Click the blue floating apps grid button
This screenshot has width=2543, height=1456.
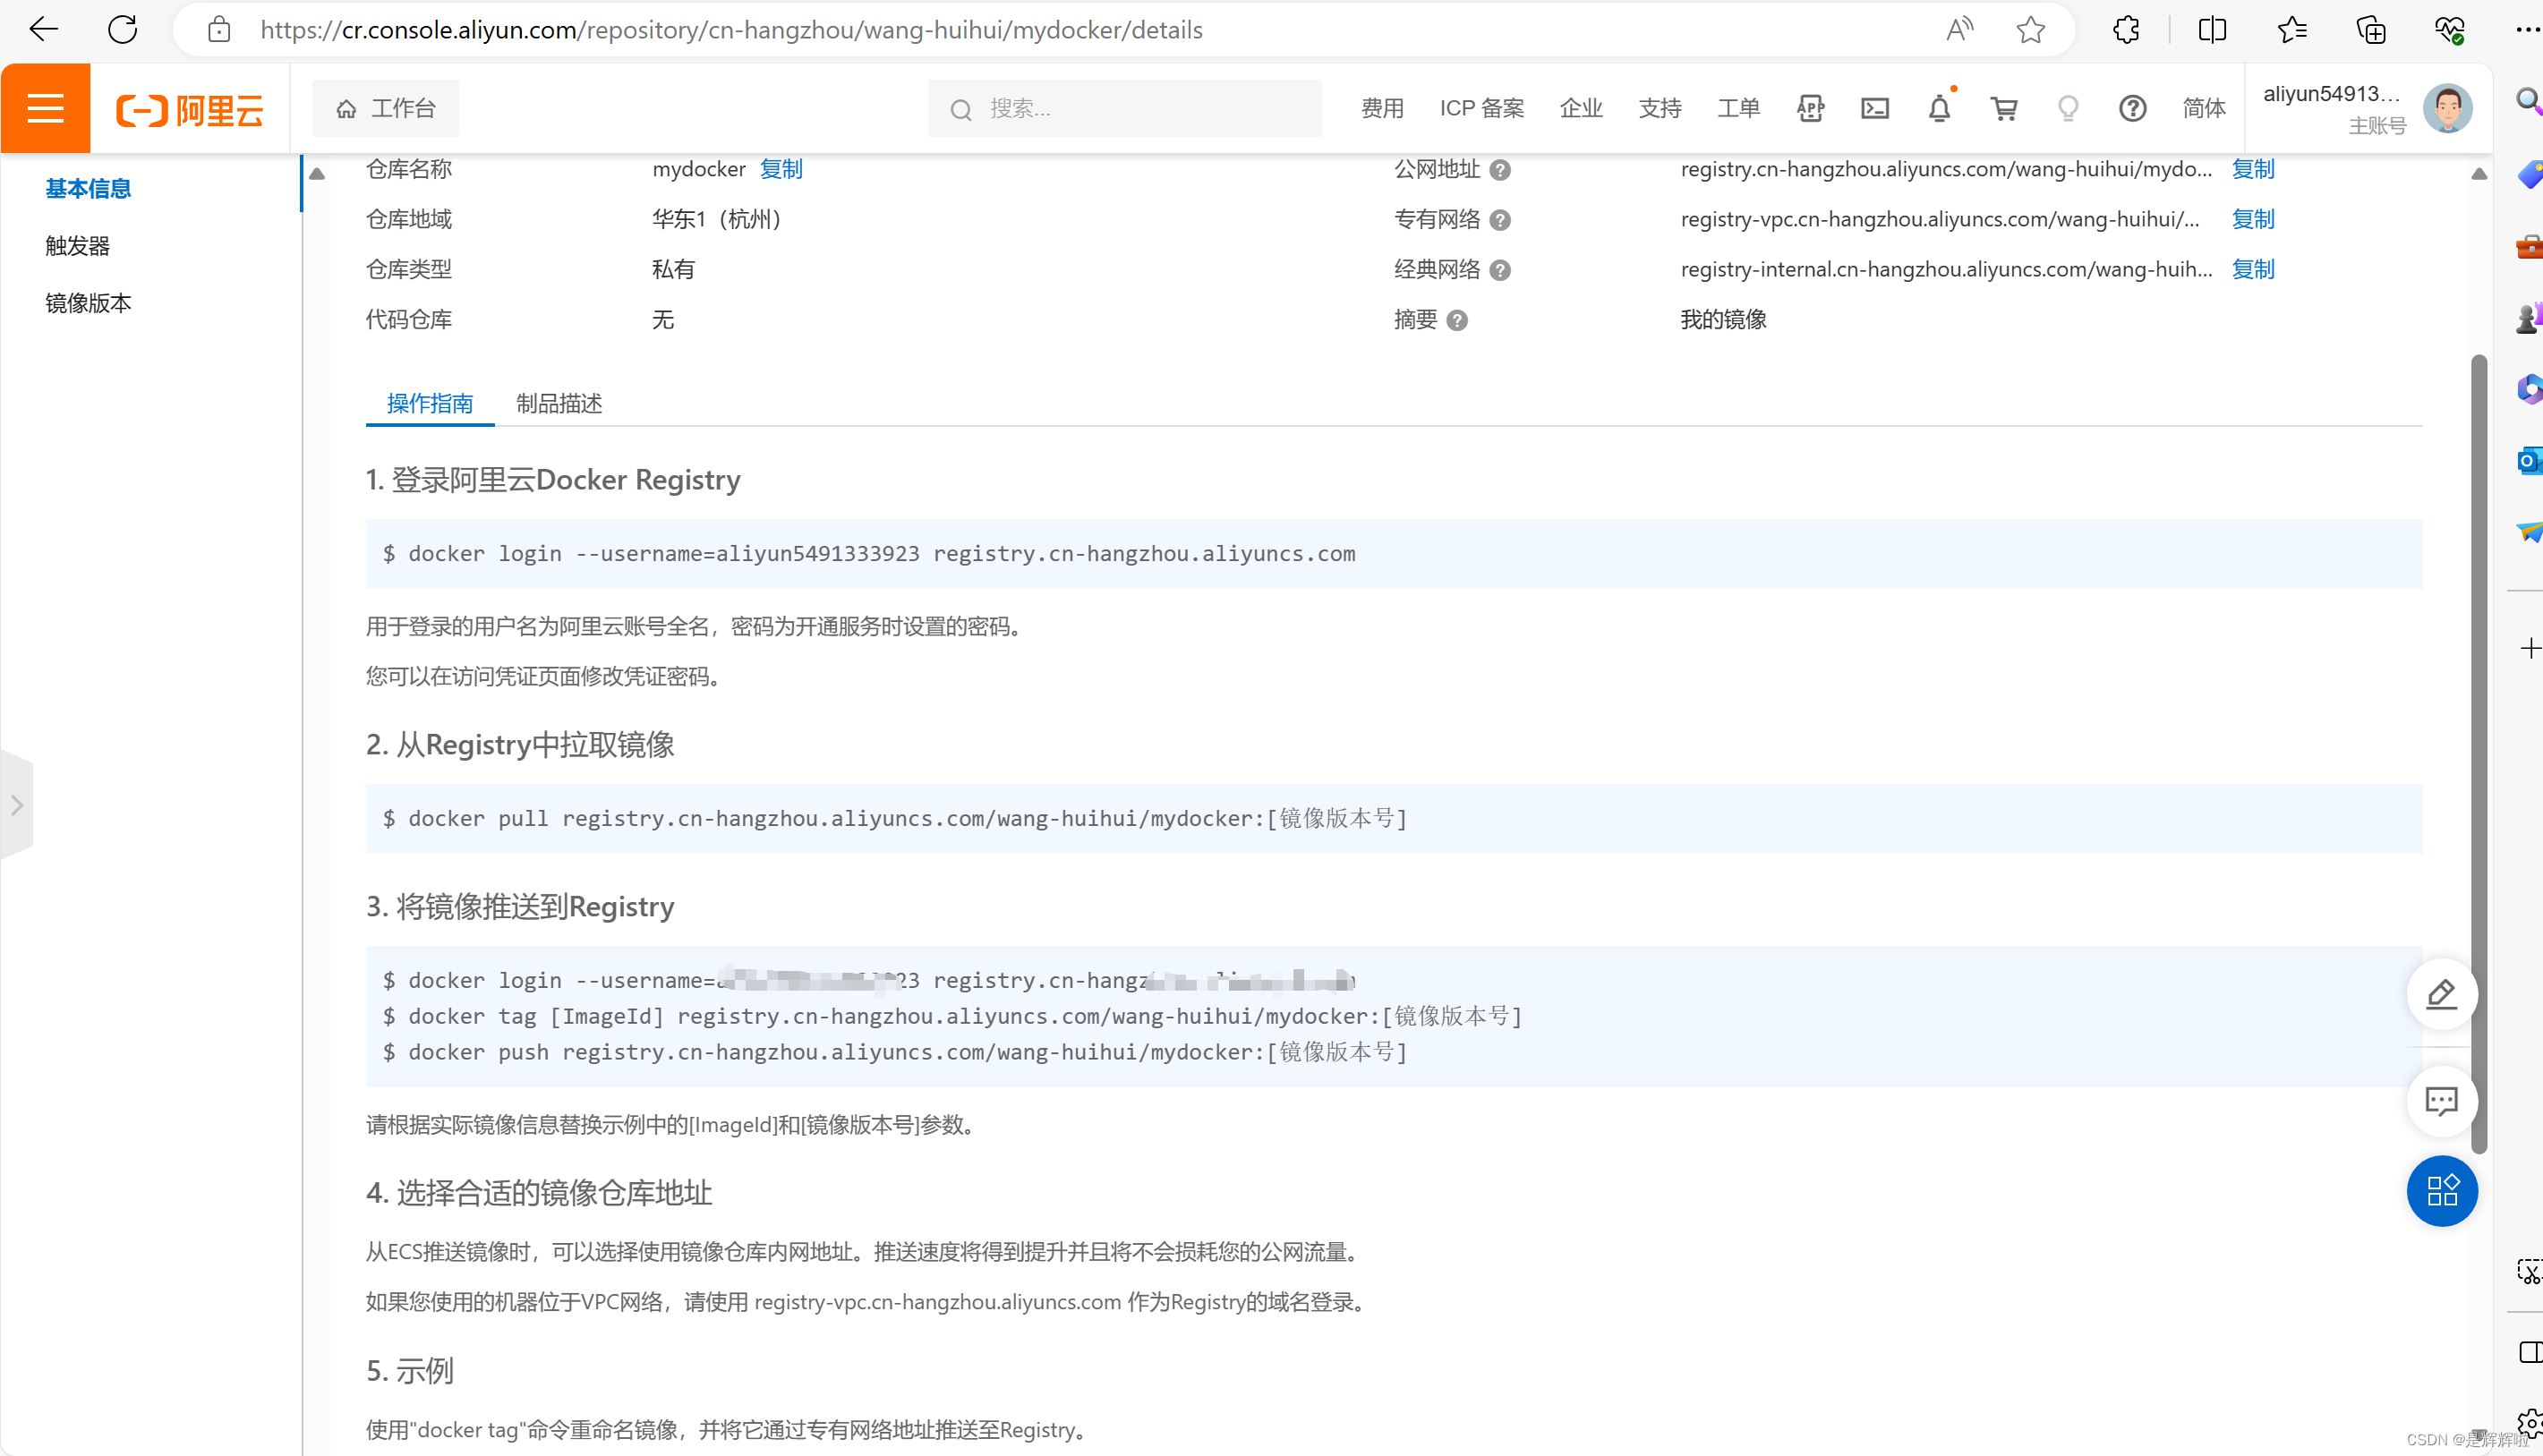coord(2441,1190)
